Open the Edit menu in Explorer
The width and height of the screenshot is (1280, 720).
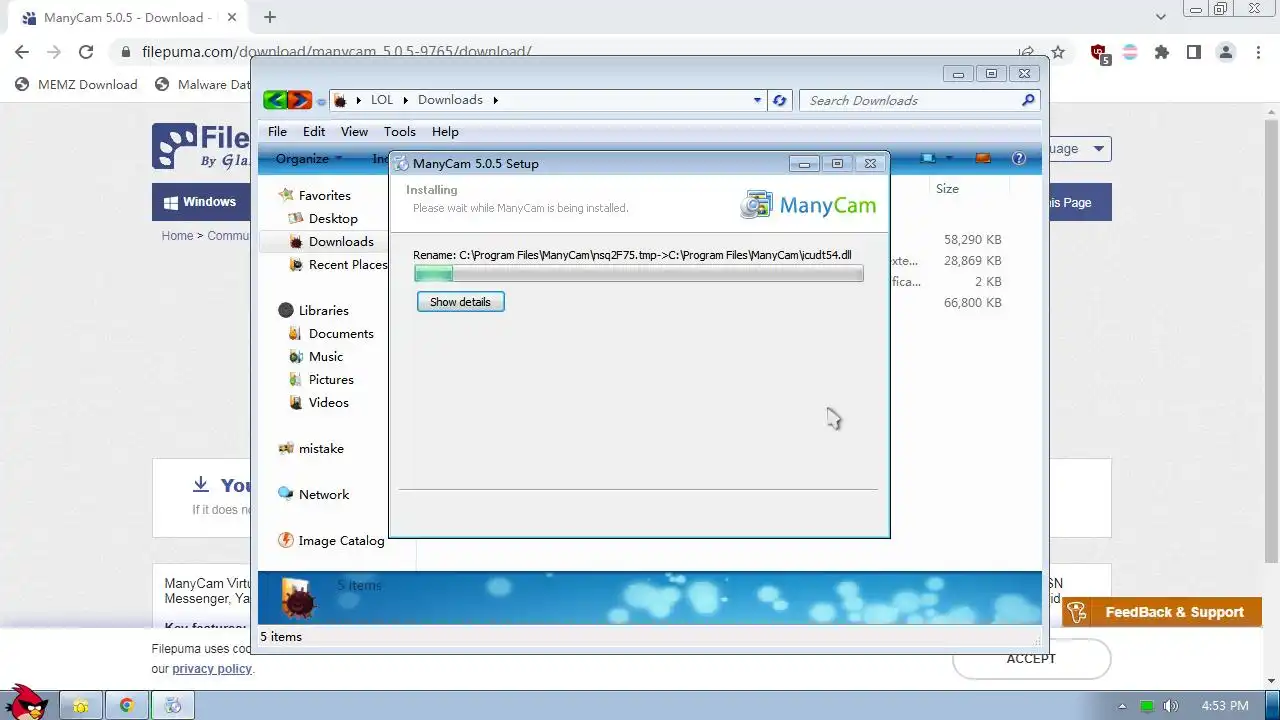point(314,131)
